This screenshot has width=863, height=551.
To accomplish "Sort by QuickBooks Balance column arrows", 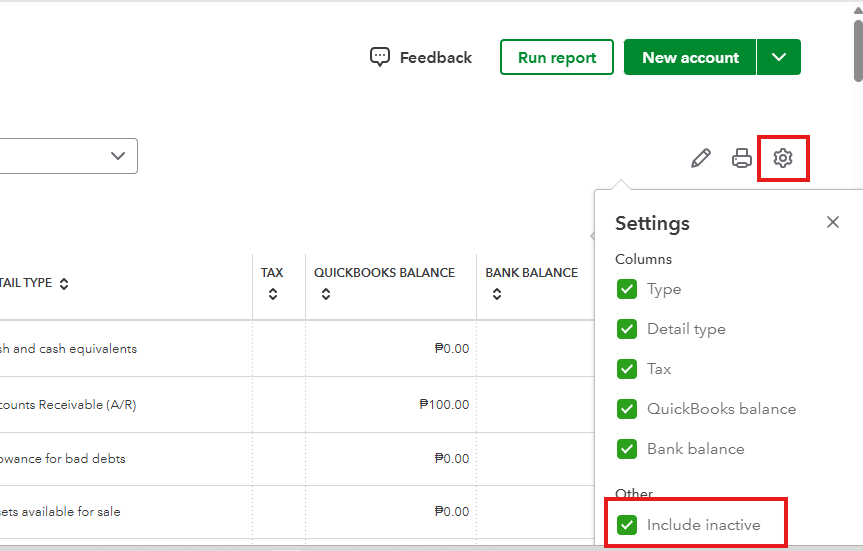I will 326,295.
